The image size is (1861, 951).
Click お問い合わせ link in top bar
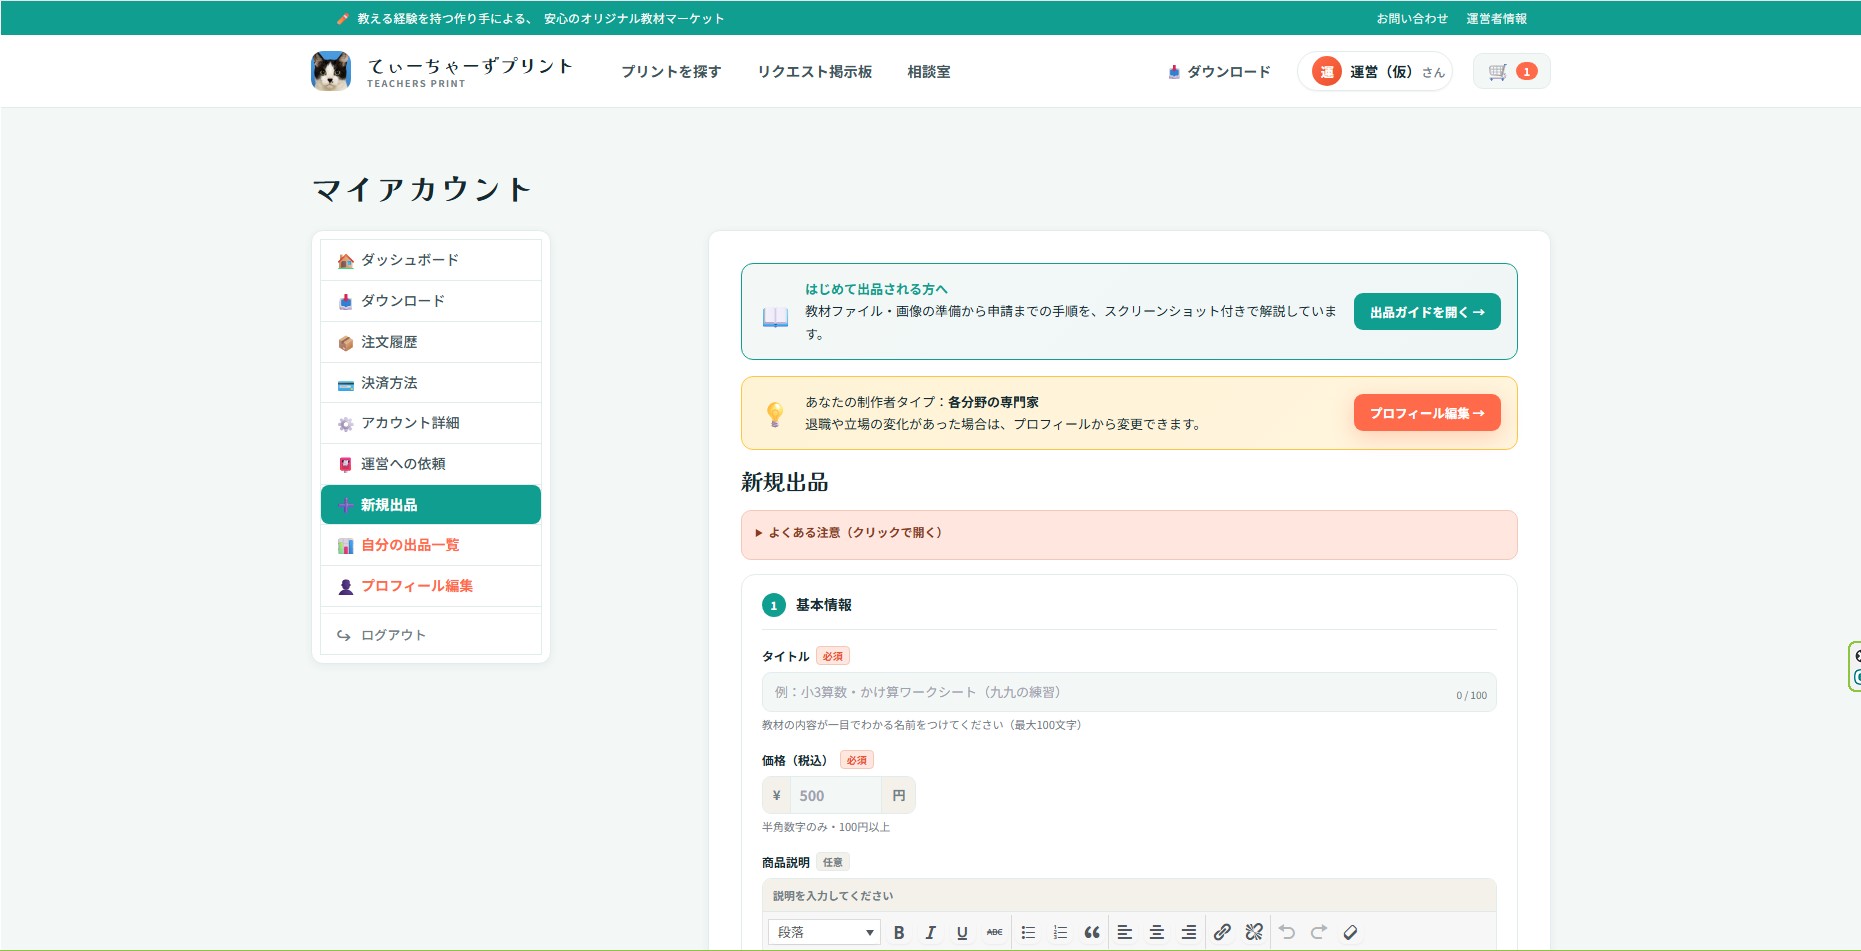[x=1412, y=18]
